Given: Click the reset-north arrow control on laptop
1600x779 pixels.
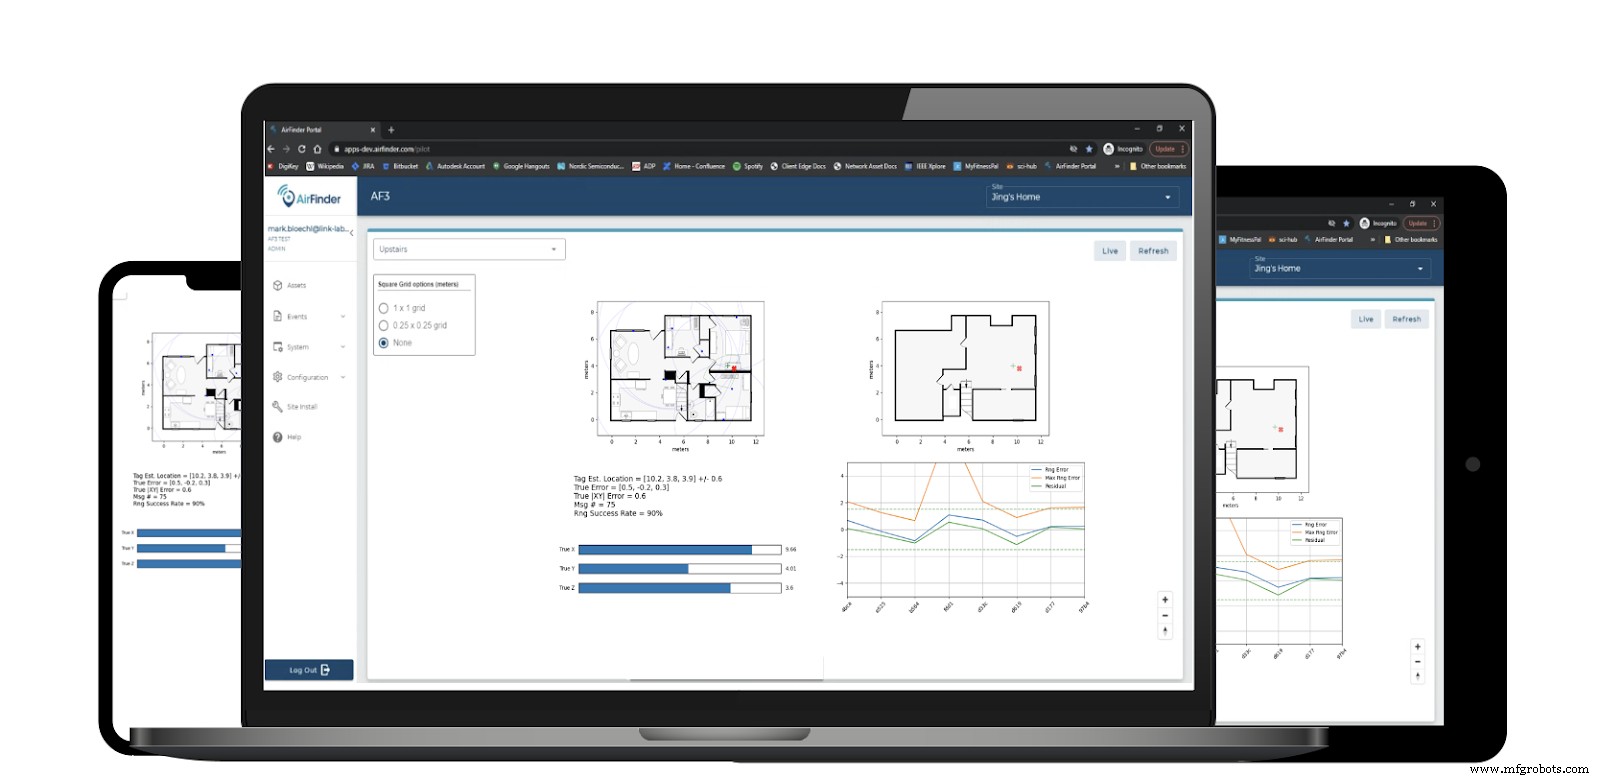Looking at the screenshot, I should (1165, 631).
